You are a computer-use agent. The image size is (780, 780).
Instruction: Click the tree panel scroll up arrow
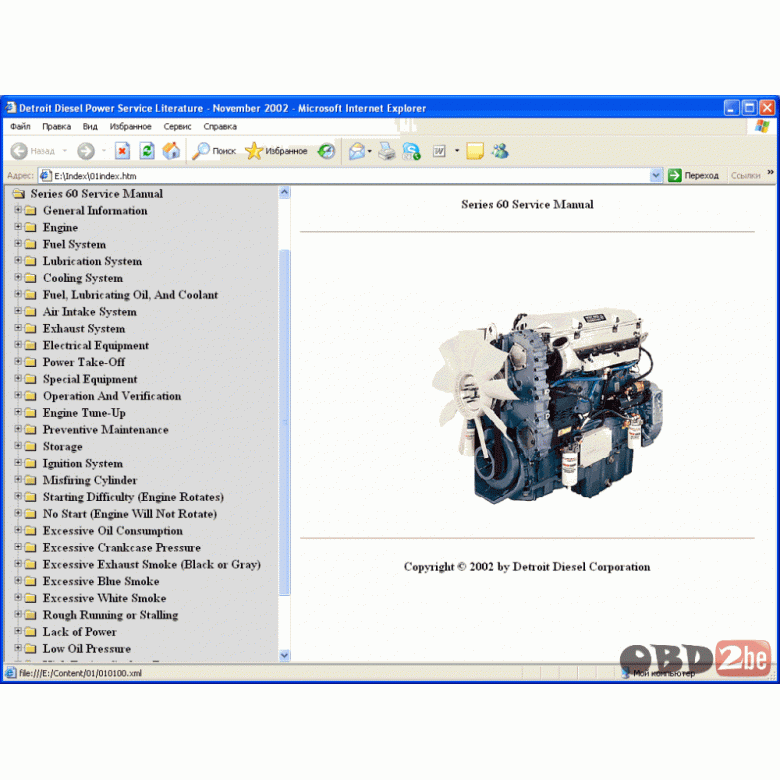click(x=284, y=193)
